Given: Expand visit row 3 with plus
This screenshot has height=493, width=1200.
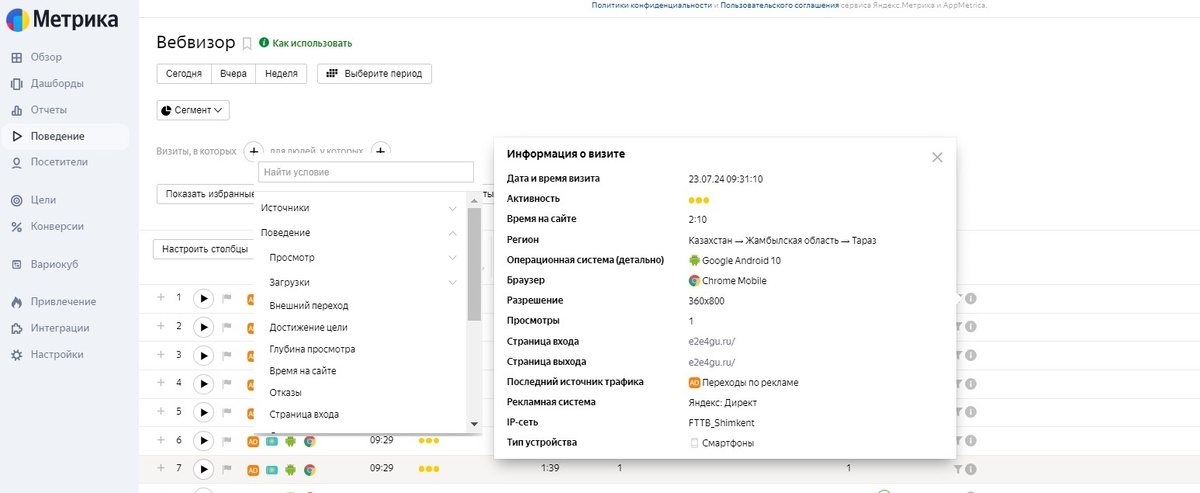Looking at the screenshot, I should point(161,354).
